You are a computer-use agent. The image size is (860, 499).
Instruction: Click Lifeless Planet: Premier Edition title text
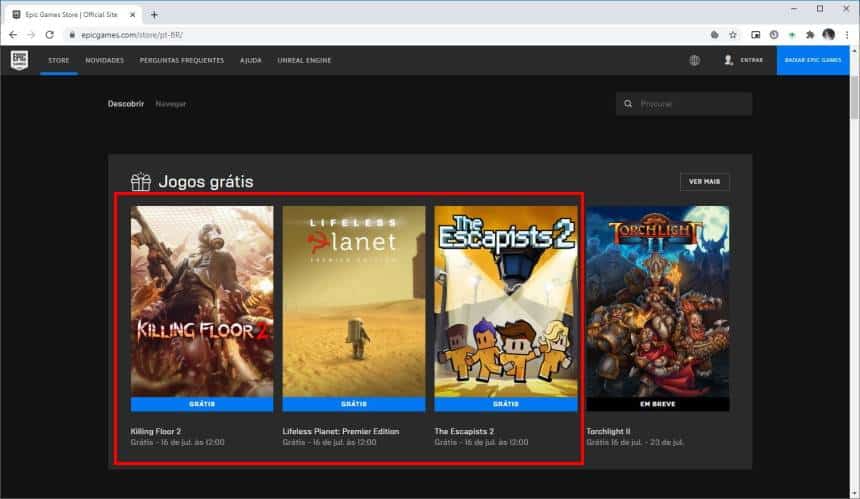[x=341, y=432]
